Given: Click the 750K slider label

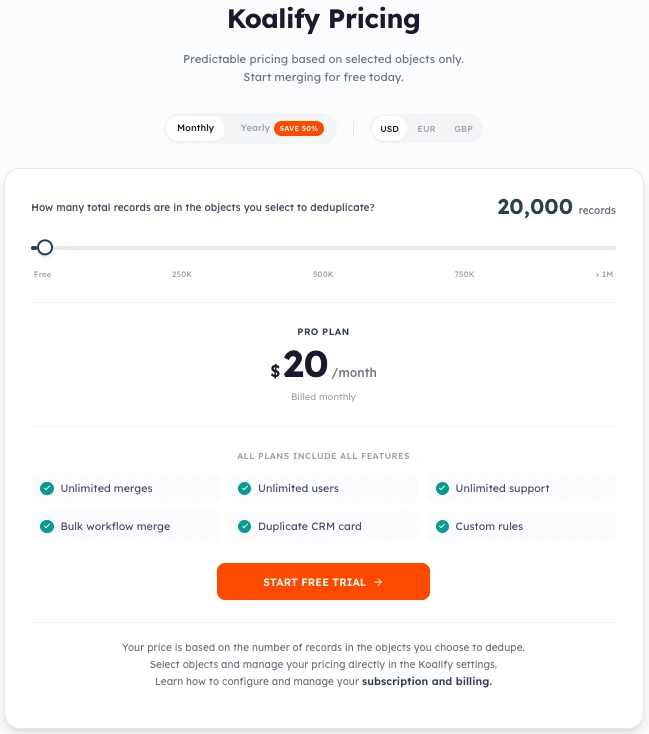Looking at the screenshot, I should (464, 274).
